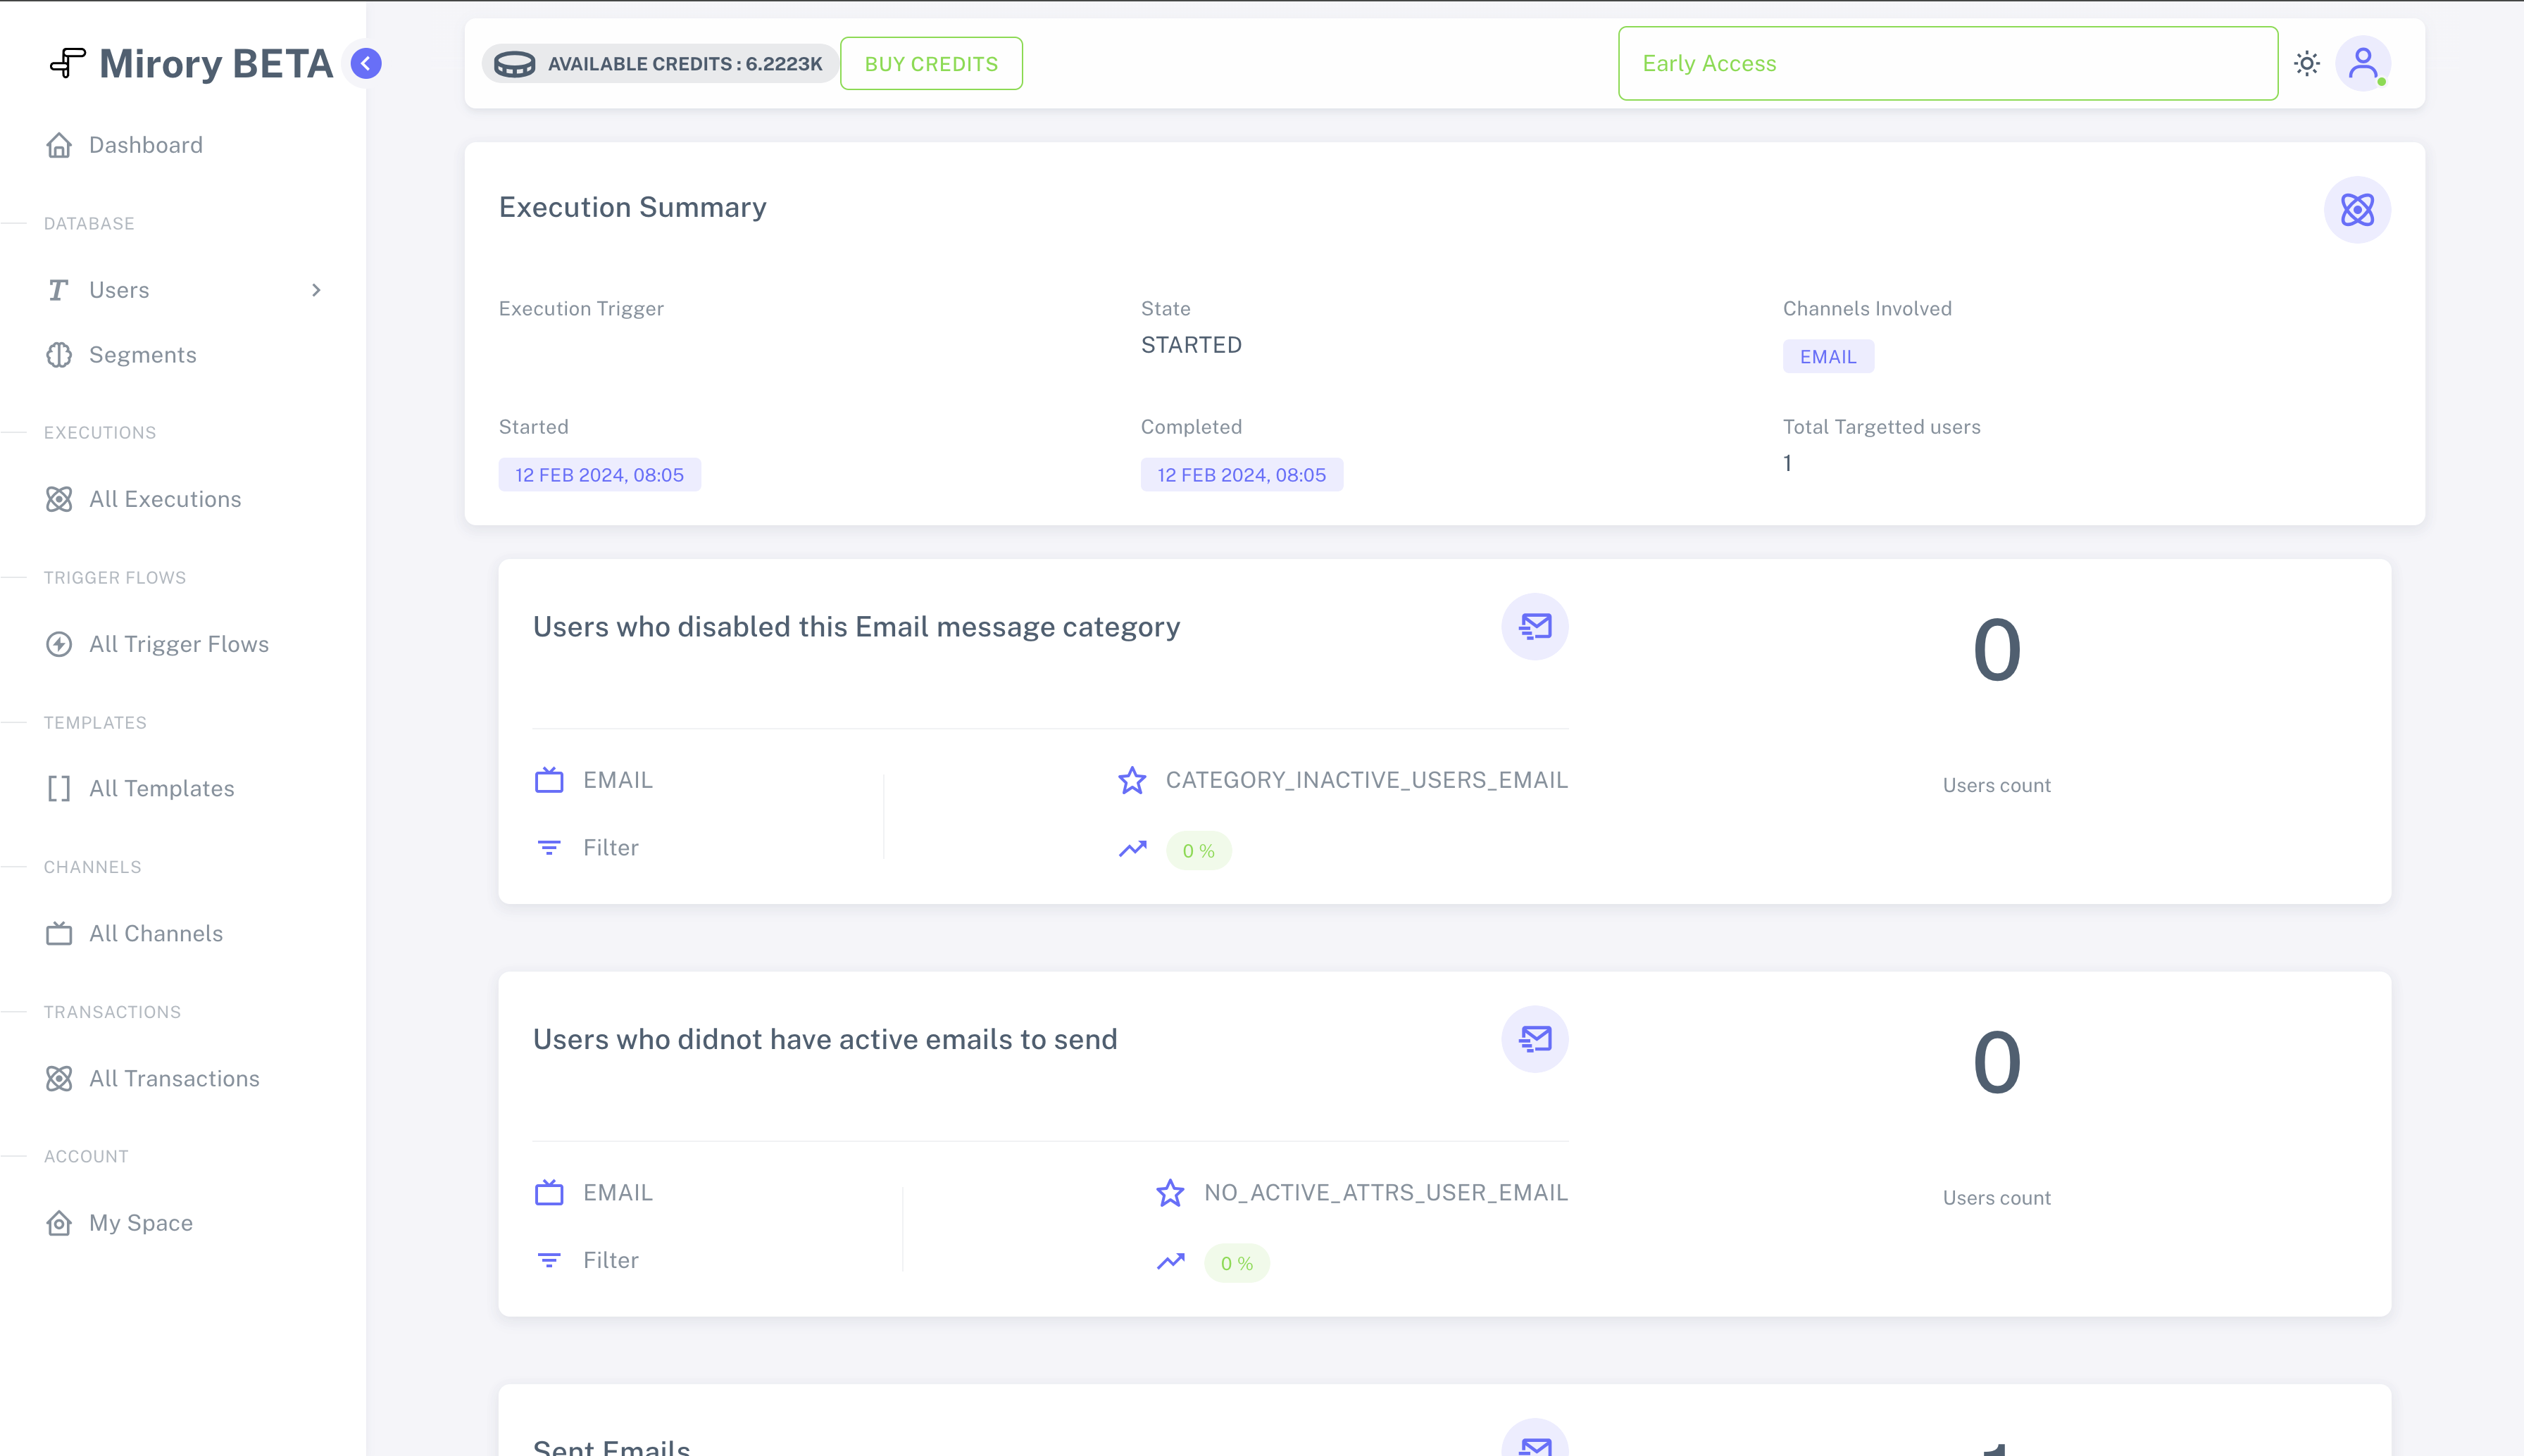
Task: Open the user profile avatar menu
Action: pyautogui.click(x=2363, y=63)
